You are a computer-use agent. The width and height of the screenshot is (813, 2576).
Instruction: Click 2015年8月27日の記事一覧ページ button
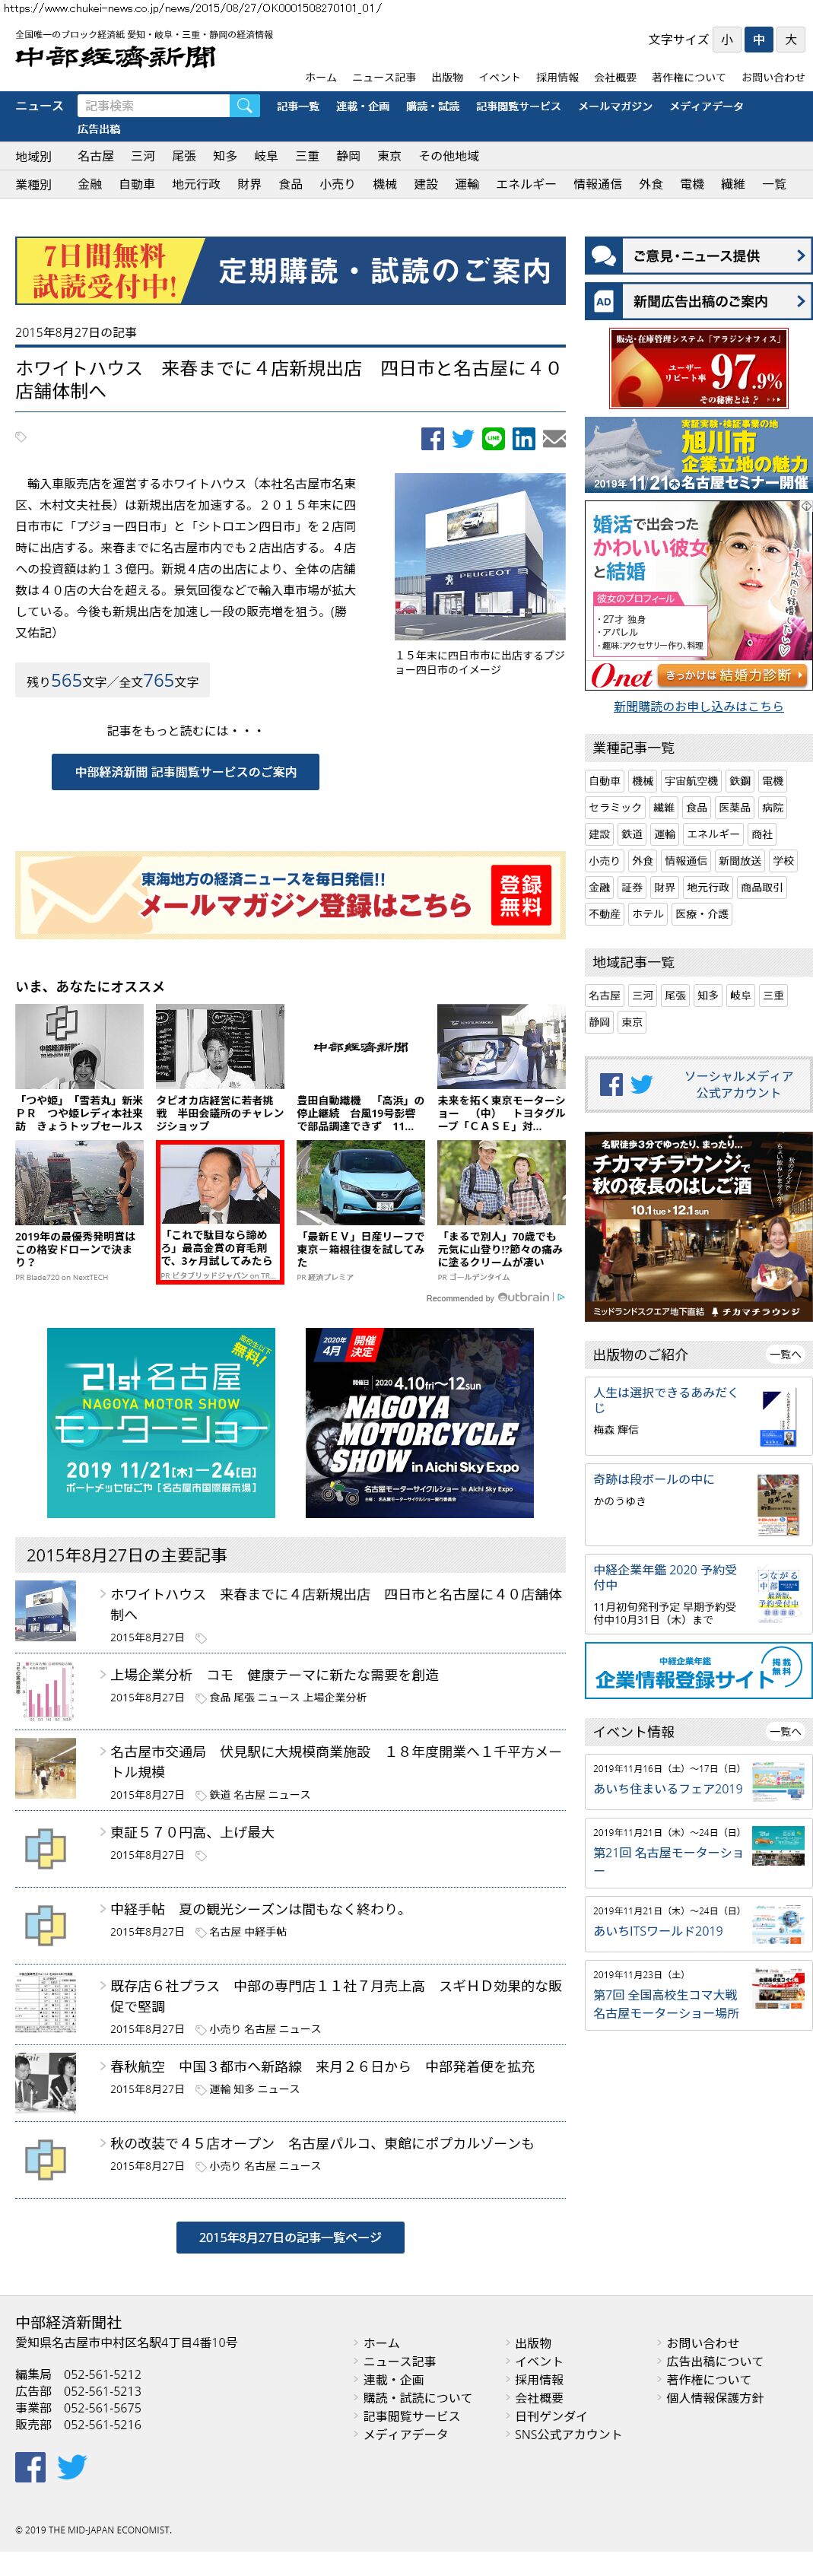pos(290,2237)
